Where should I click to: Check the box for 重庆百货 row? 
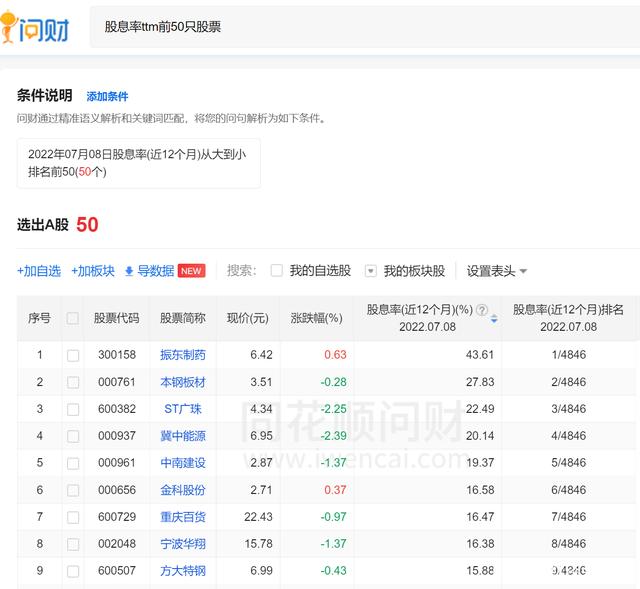tap(73, 518)
